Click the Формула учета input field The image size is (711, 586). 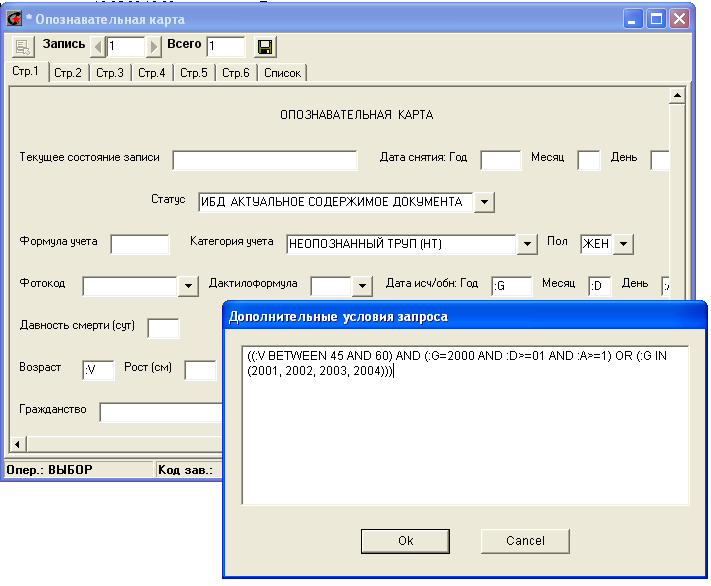(x=140, y=244)
